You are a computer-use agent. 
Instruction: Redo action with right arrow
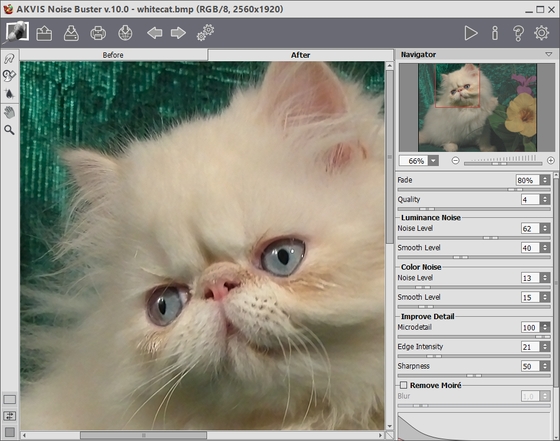[178, 33]
